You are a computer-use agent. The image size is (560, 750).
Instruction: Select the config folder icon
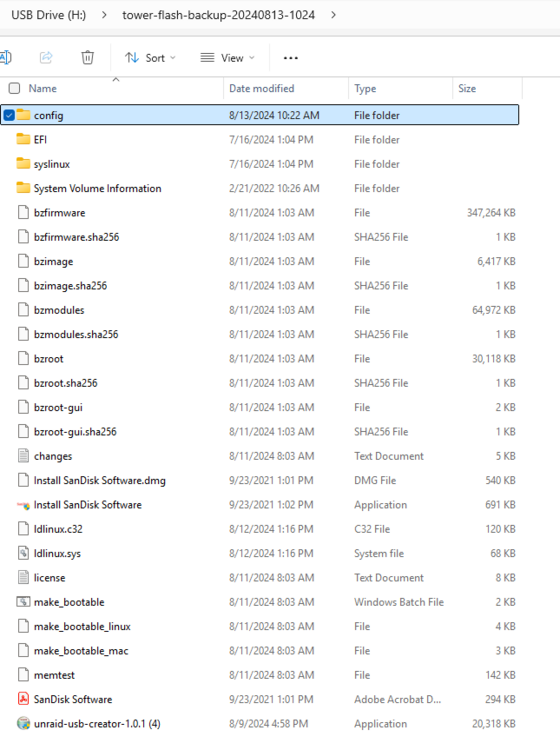[x=23, y=115]
